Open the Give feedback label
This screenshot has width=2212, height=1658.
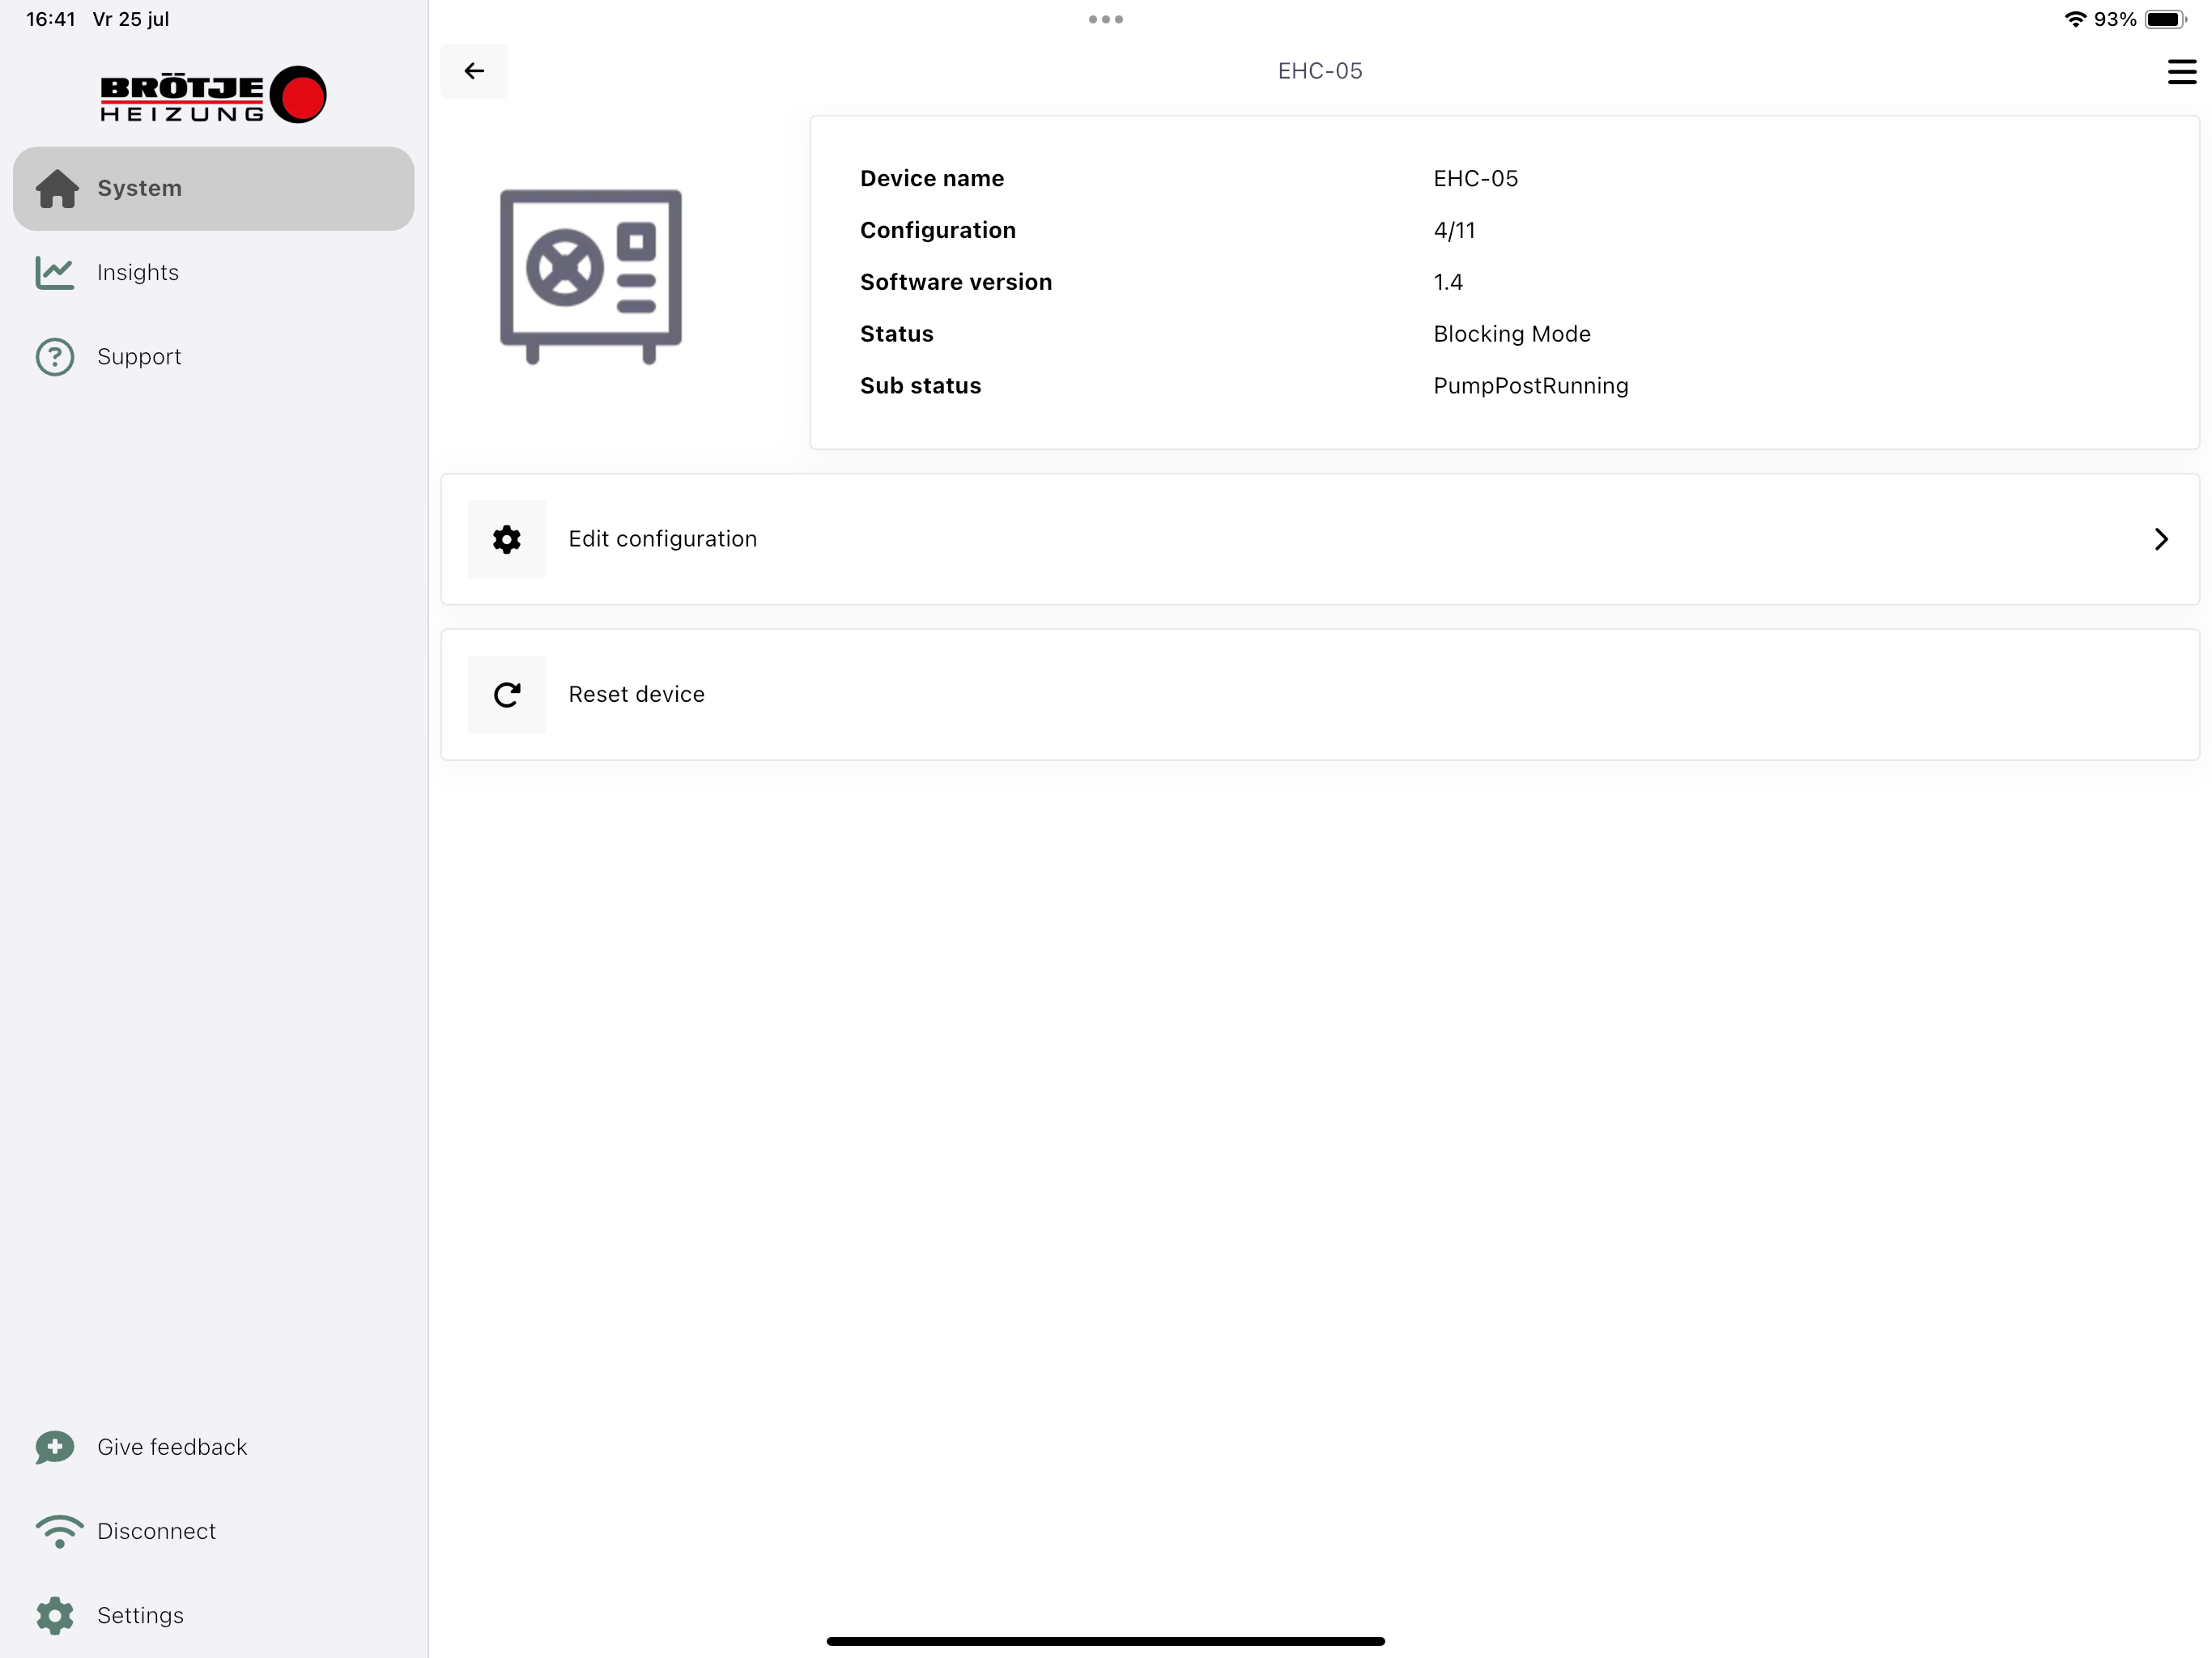(x=172, y=1447)
